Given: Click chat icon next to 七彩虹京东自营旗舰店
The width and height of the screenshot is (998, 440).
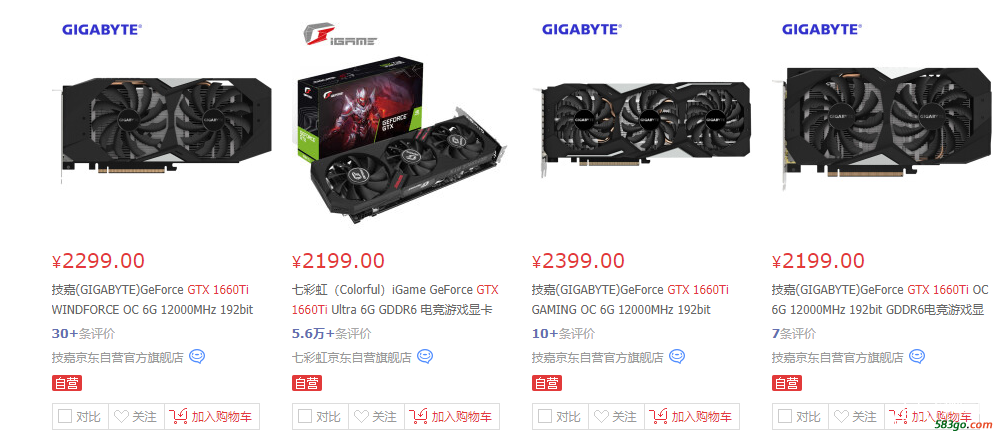Looking at the screenshot, I should (x=425, y=357).
